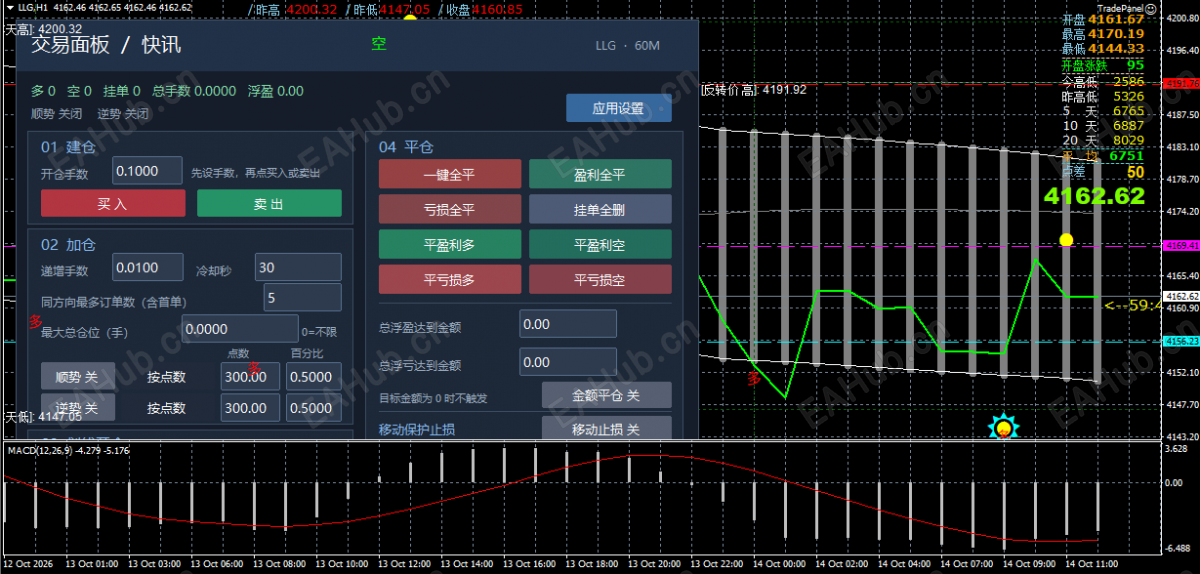Click the magenta 4169.41 price label
Image resolution: width=1200 pixels, height=574 pixels.
[x=1181, y=245]
